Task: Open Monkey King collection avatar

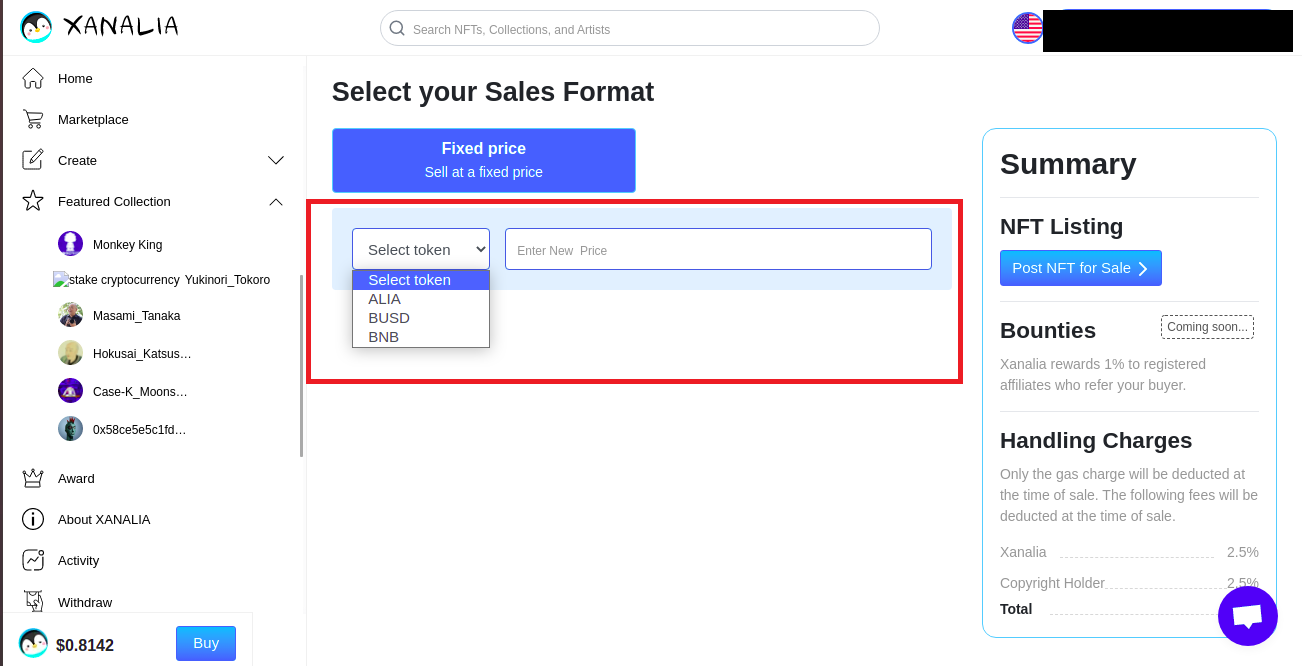Action: click(x=70, y=244)
